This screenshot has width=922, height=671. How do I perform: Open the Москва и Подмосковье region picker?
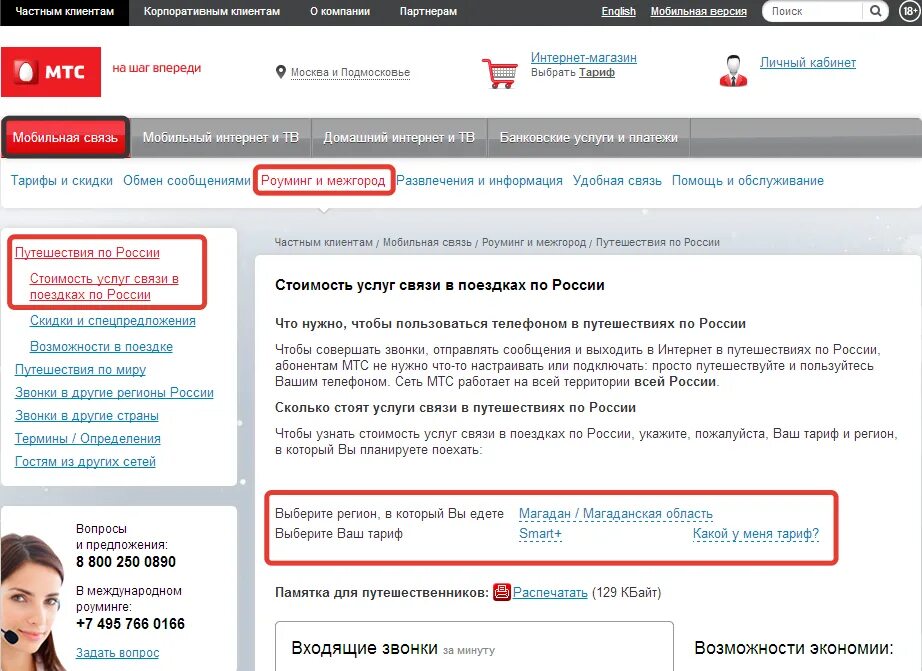(350, 72)
